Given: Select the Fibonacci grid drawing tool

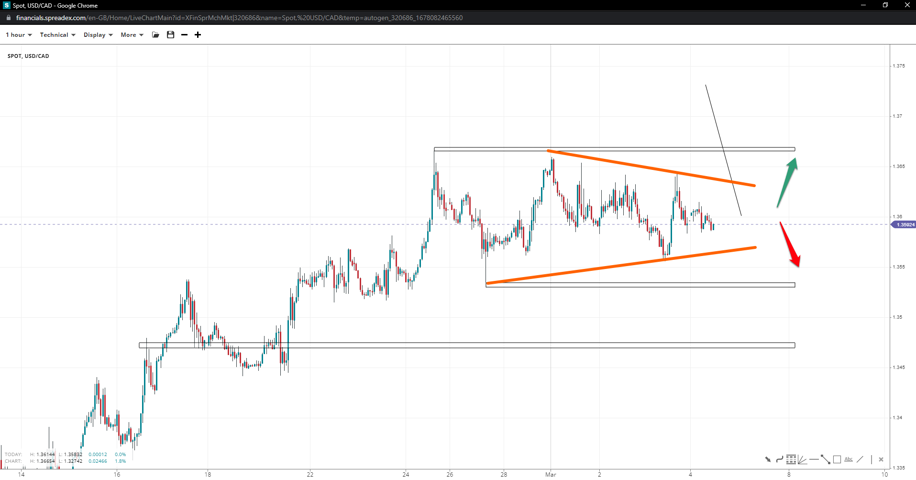Looking at the screenshot, I should (791, 460).
